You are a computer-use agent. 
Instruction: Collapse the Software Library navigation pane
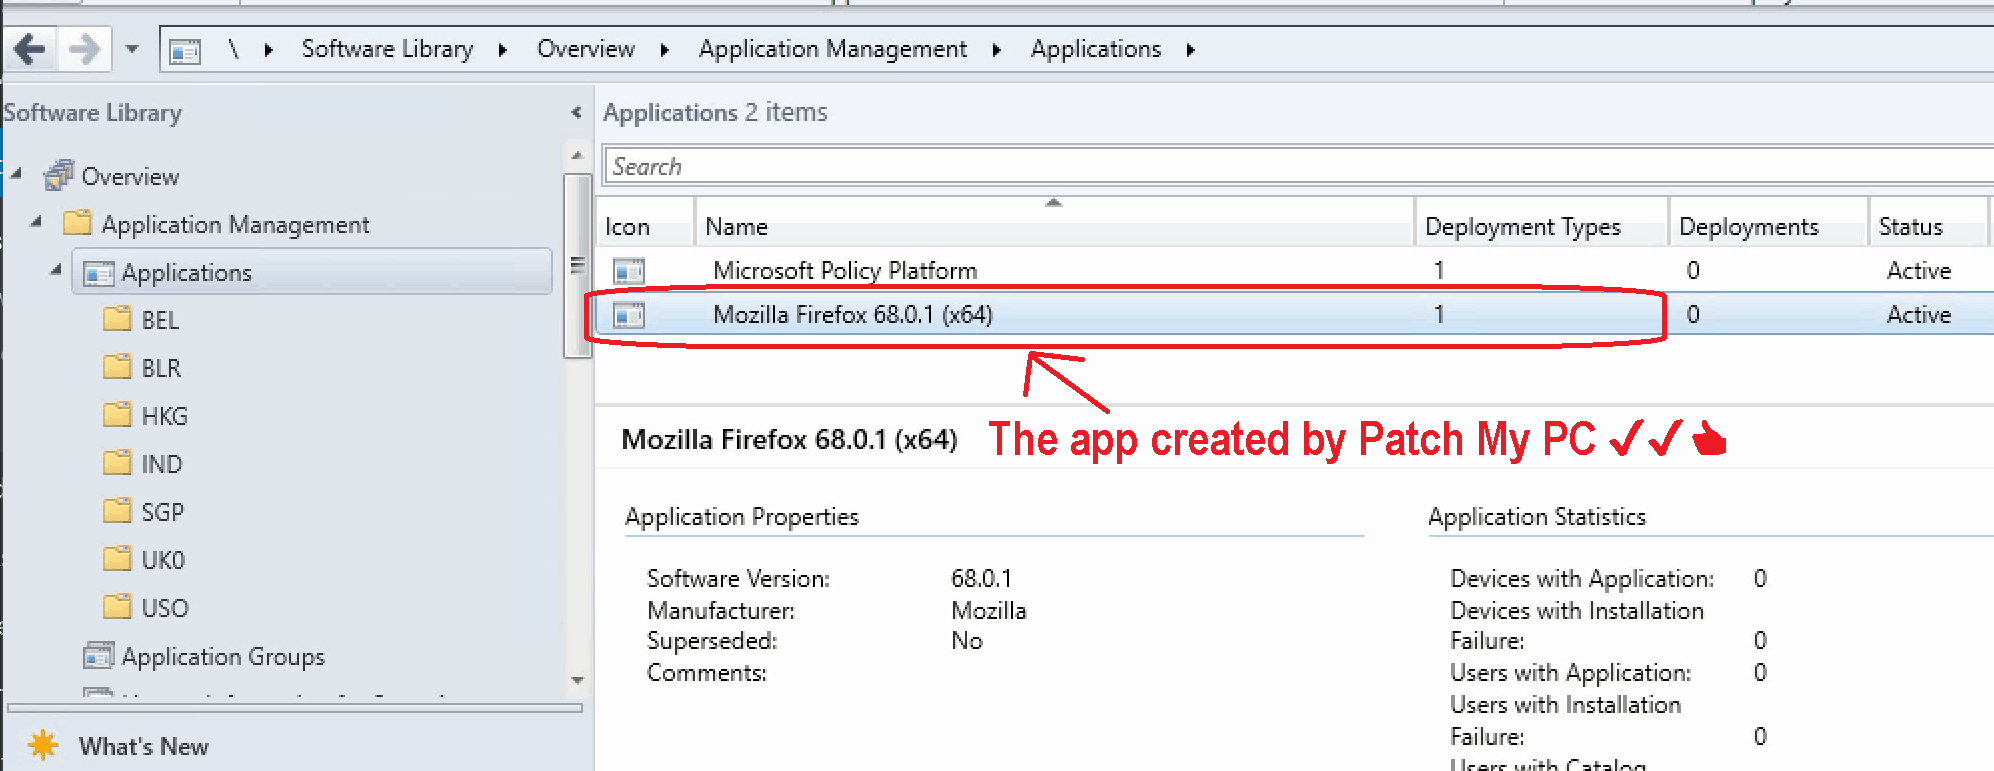tap(576, 113)
